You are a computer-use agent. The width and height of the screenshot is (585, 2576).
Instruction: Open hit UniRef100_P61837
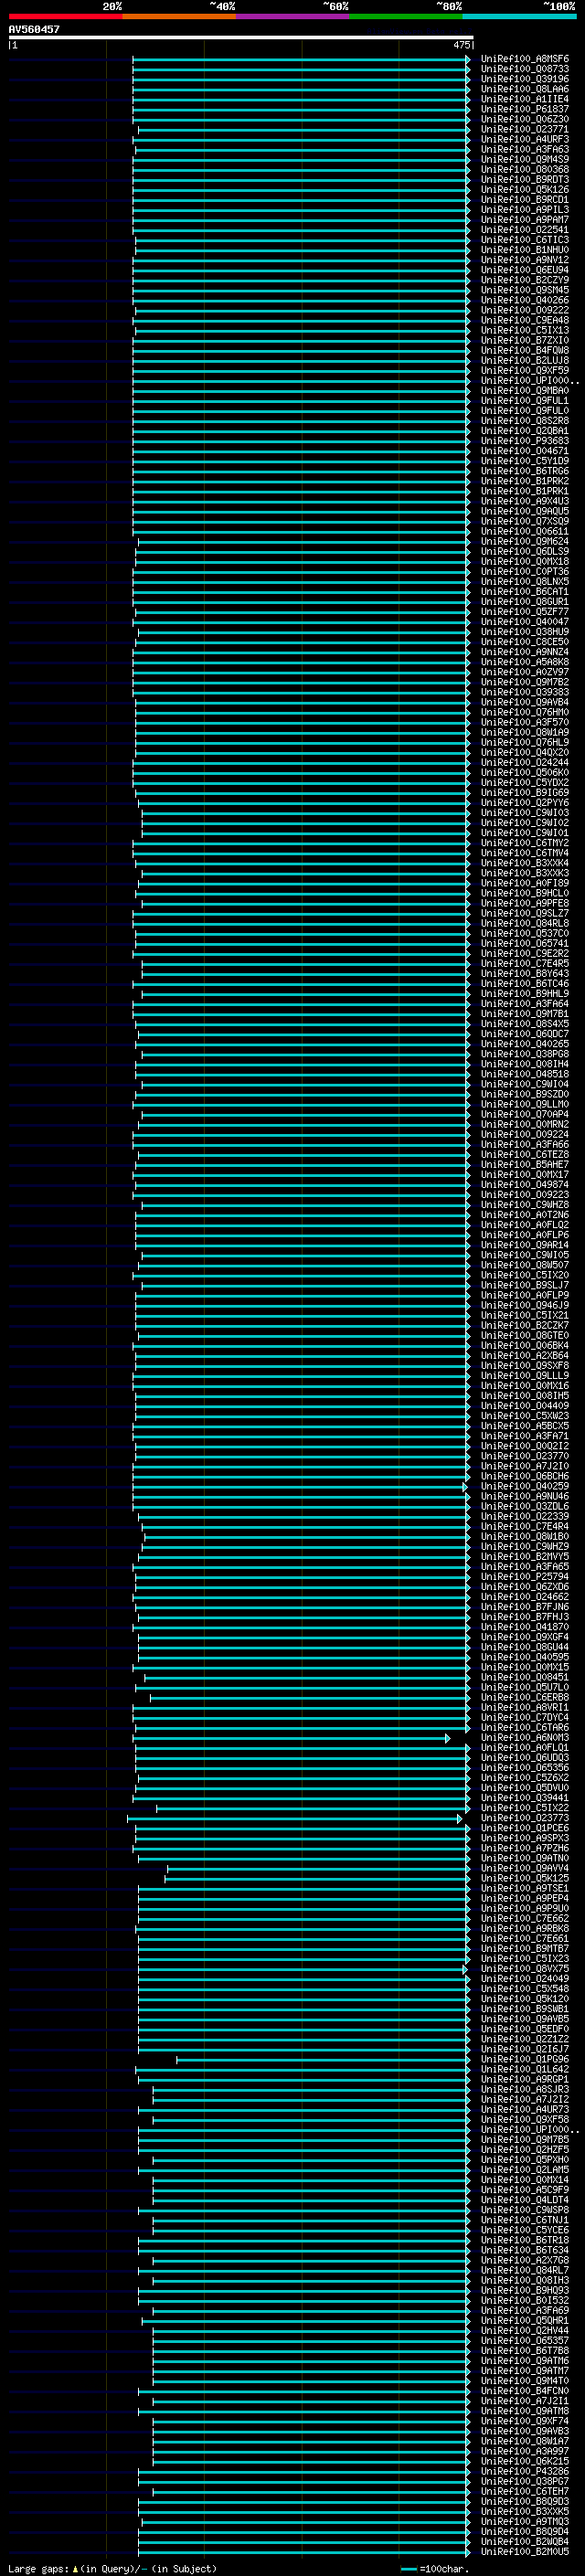pyautogui.click(x=524, y=109)
